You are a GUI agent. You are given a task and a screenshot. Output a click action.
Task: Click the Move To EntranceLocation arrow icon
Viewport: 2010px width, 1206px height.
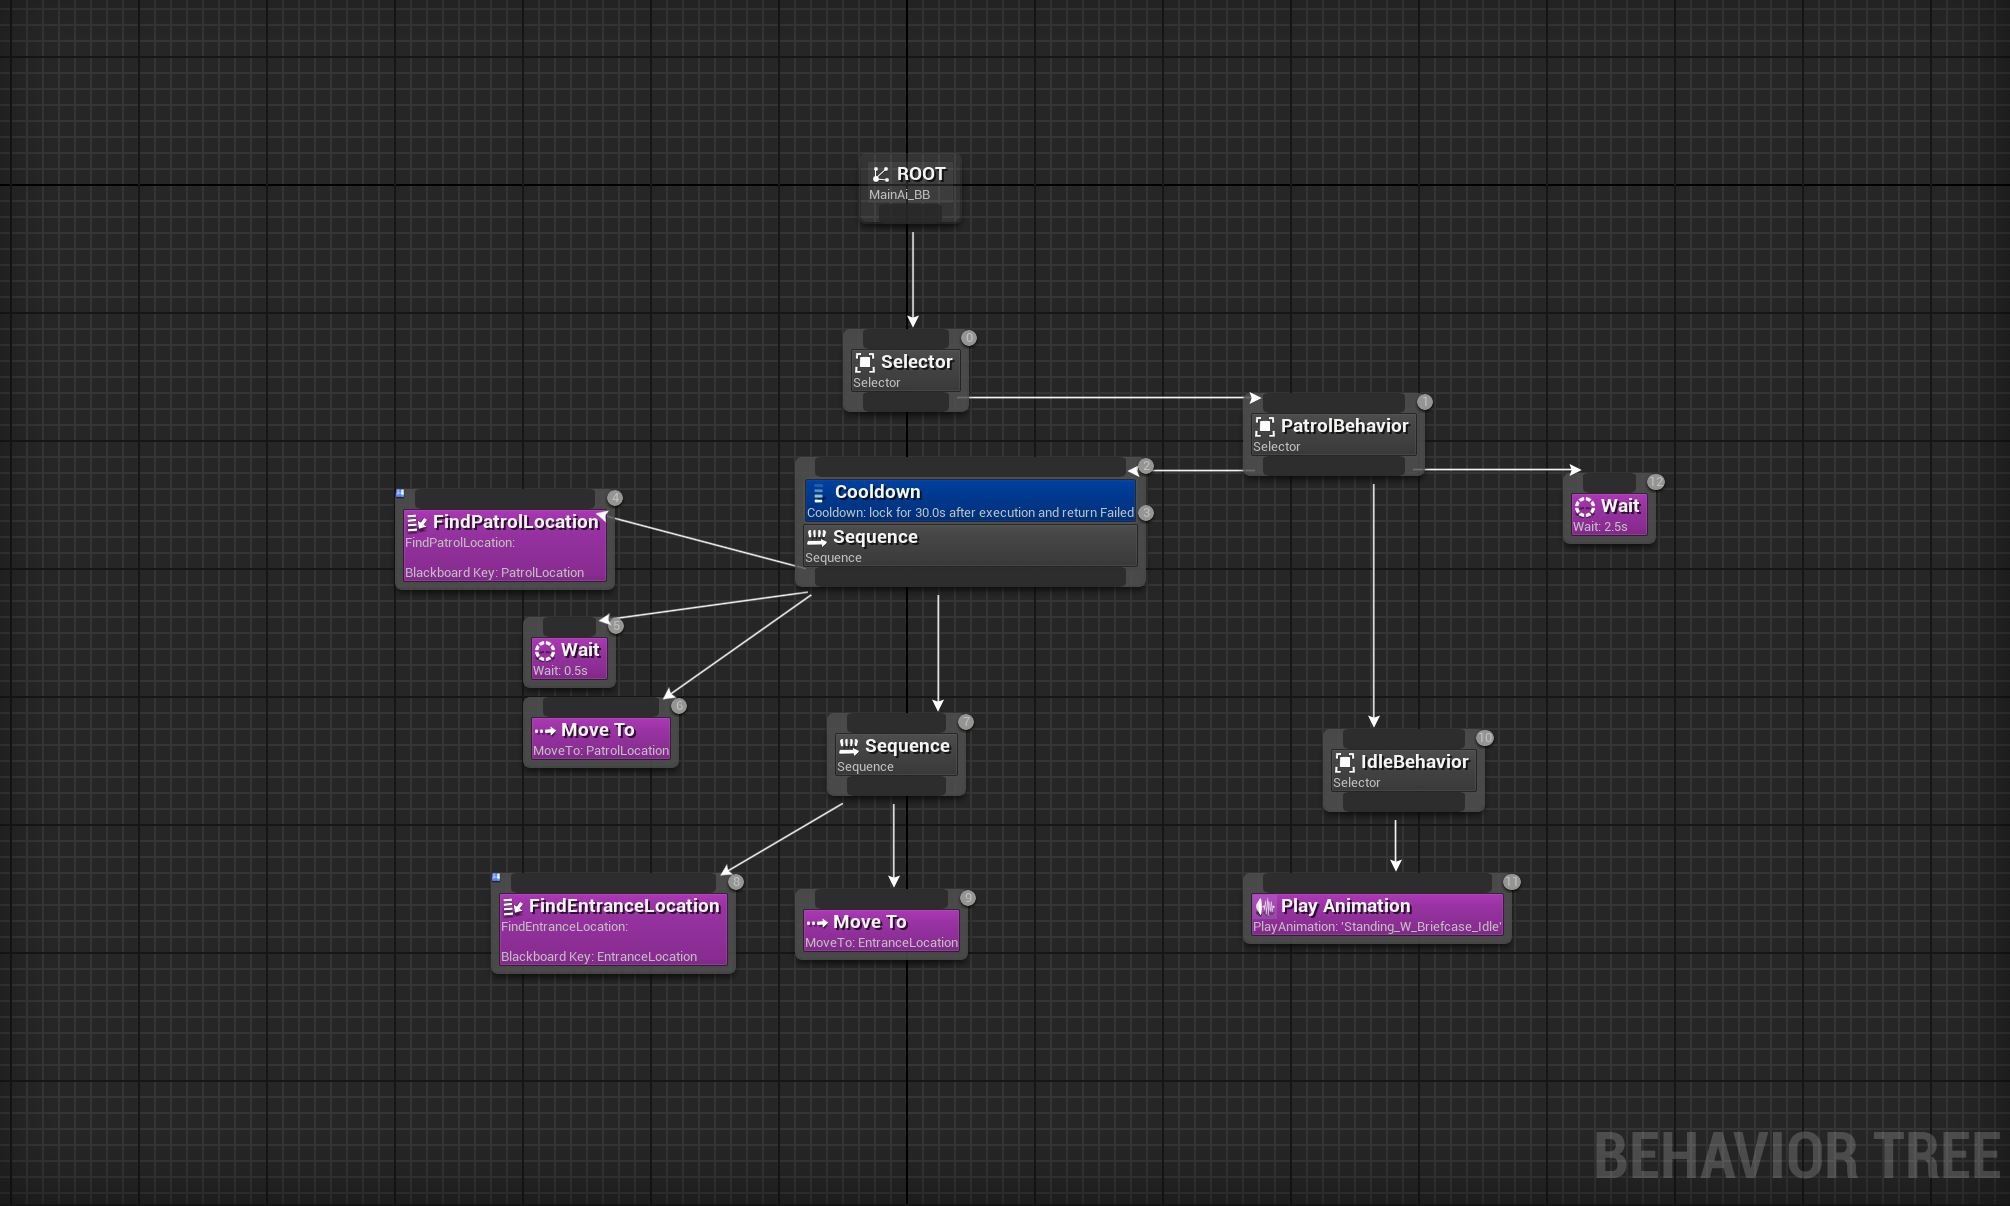pyautogui.click(x=817, y=923)
